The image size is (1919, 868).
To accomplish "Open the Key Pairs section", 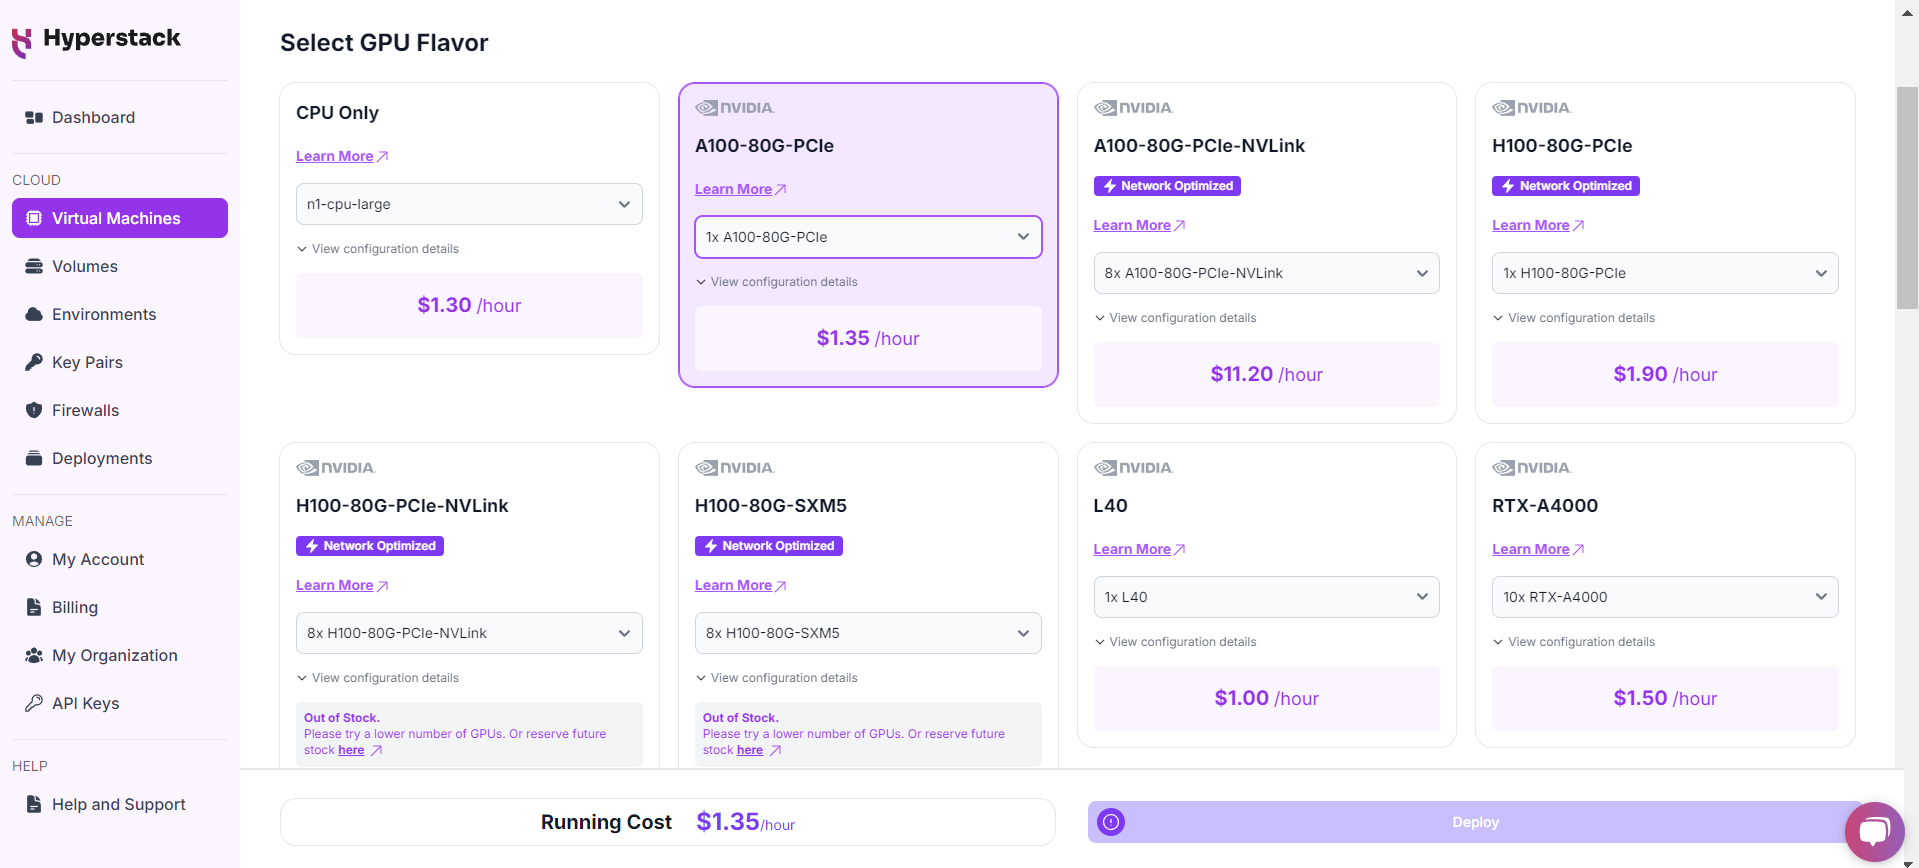I will tap(87, 362).
